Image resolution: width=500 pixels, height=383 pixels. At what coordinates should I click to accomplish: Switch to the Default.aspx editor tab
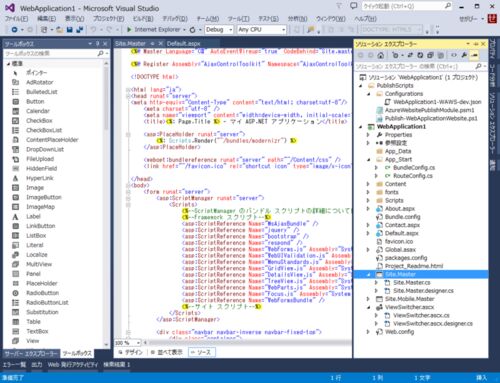[x=183, y=44]
